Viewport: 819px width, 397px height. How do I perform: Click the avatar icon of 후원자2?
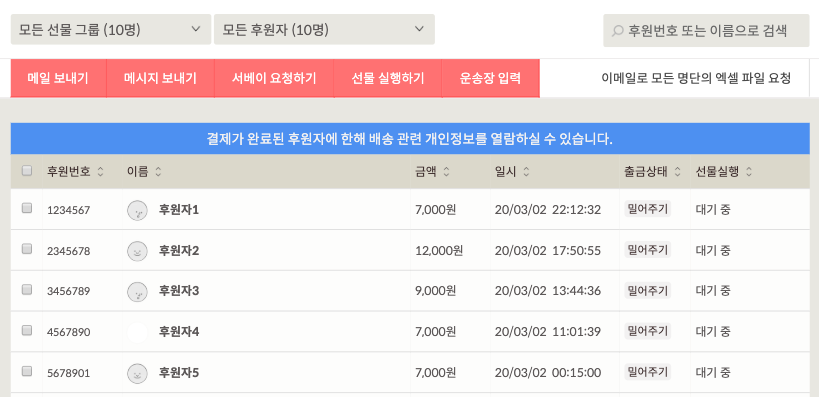click(137, 251)
